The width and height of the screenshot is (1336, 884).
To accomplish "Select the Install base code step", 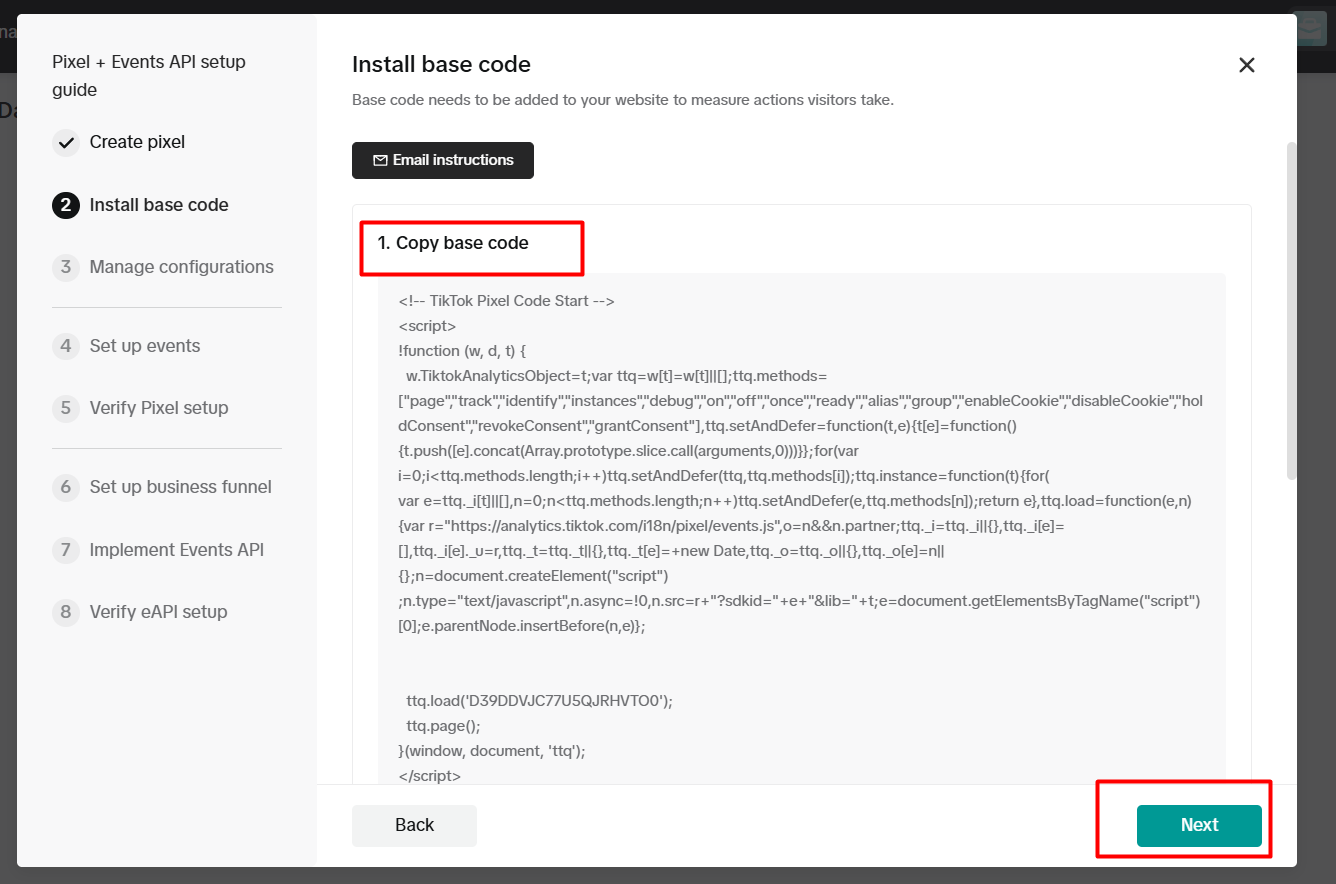I will [159, 205].
